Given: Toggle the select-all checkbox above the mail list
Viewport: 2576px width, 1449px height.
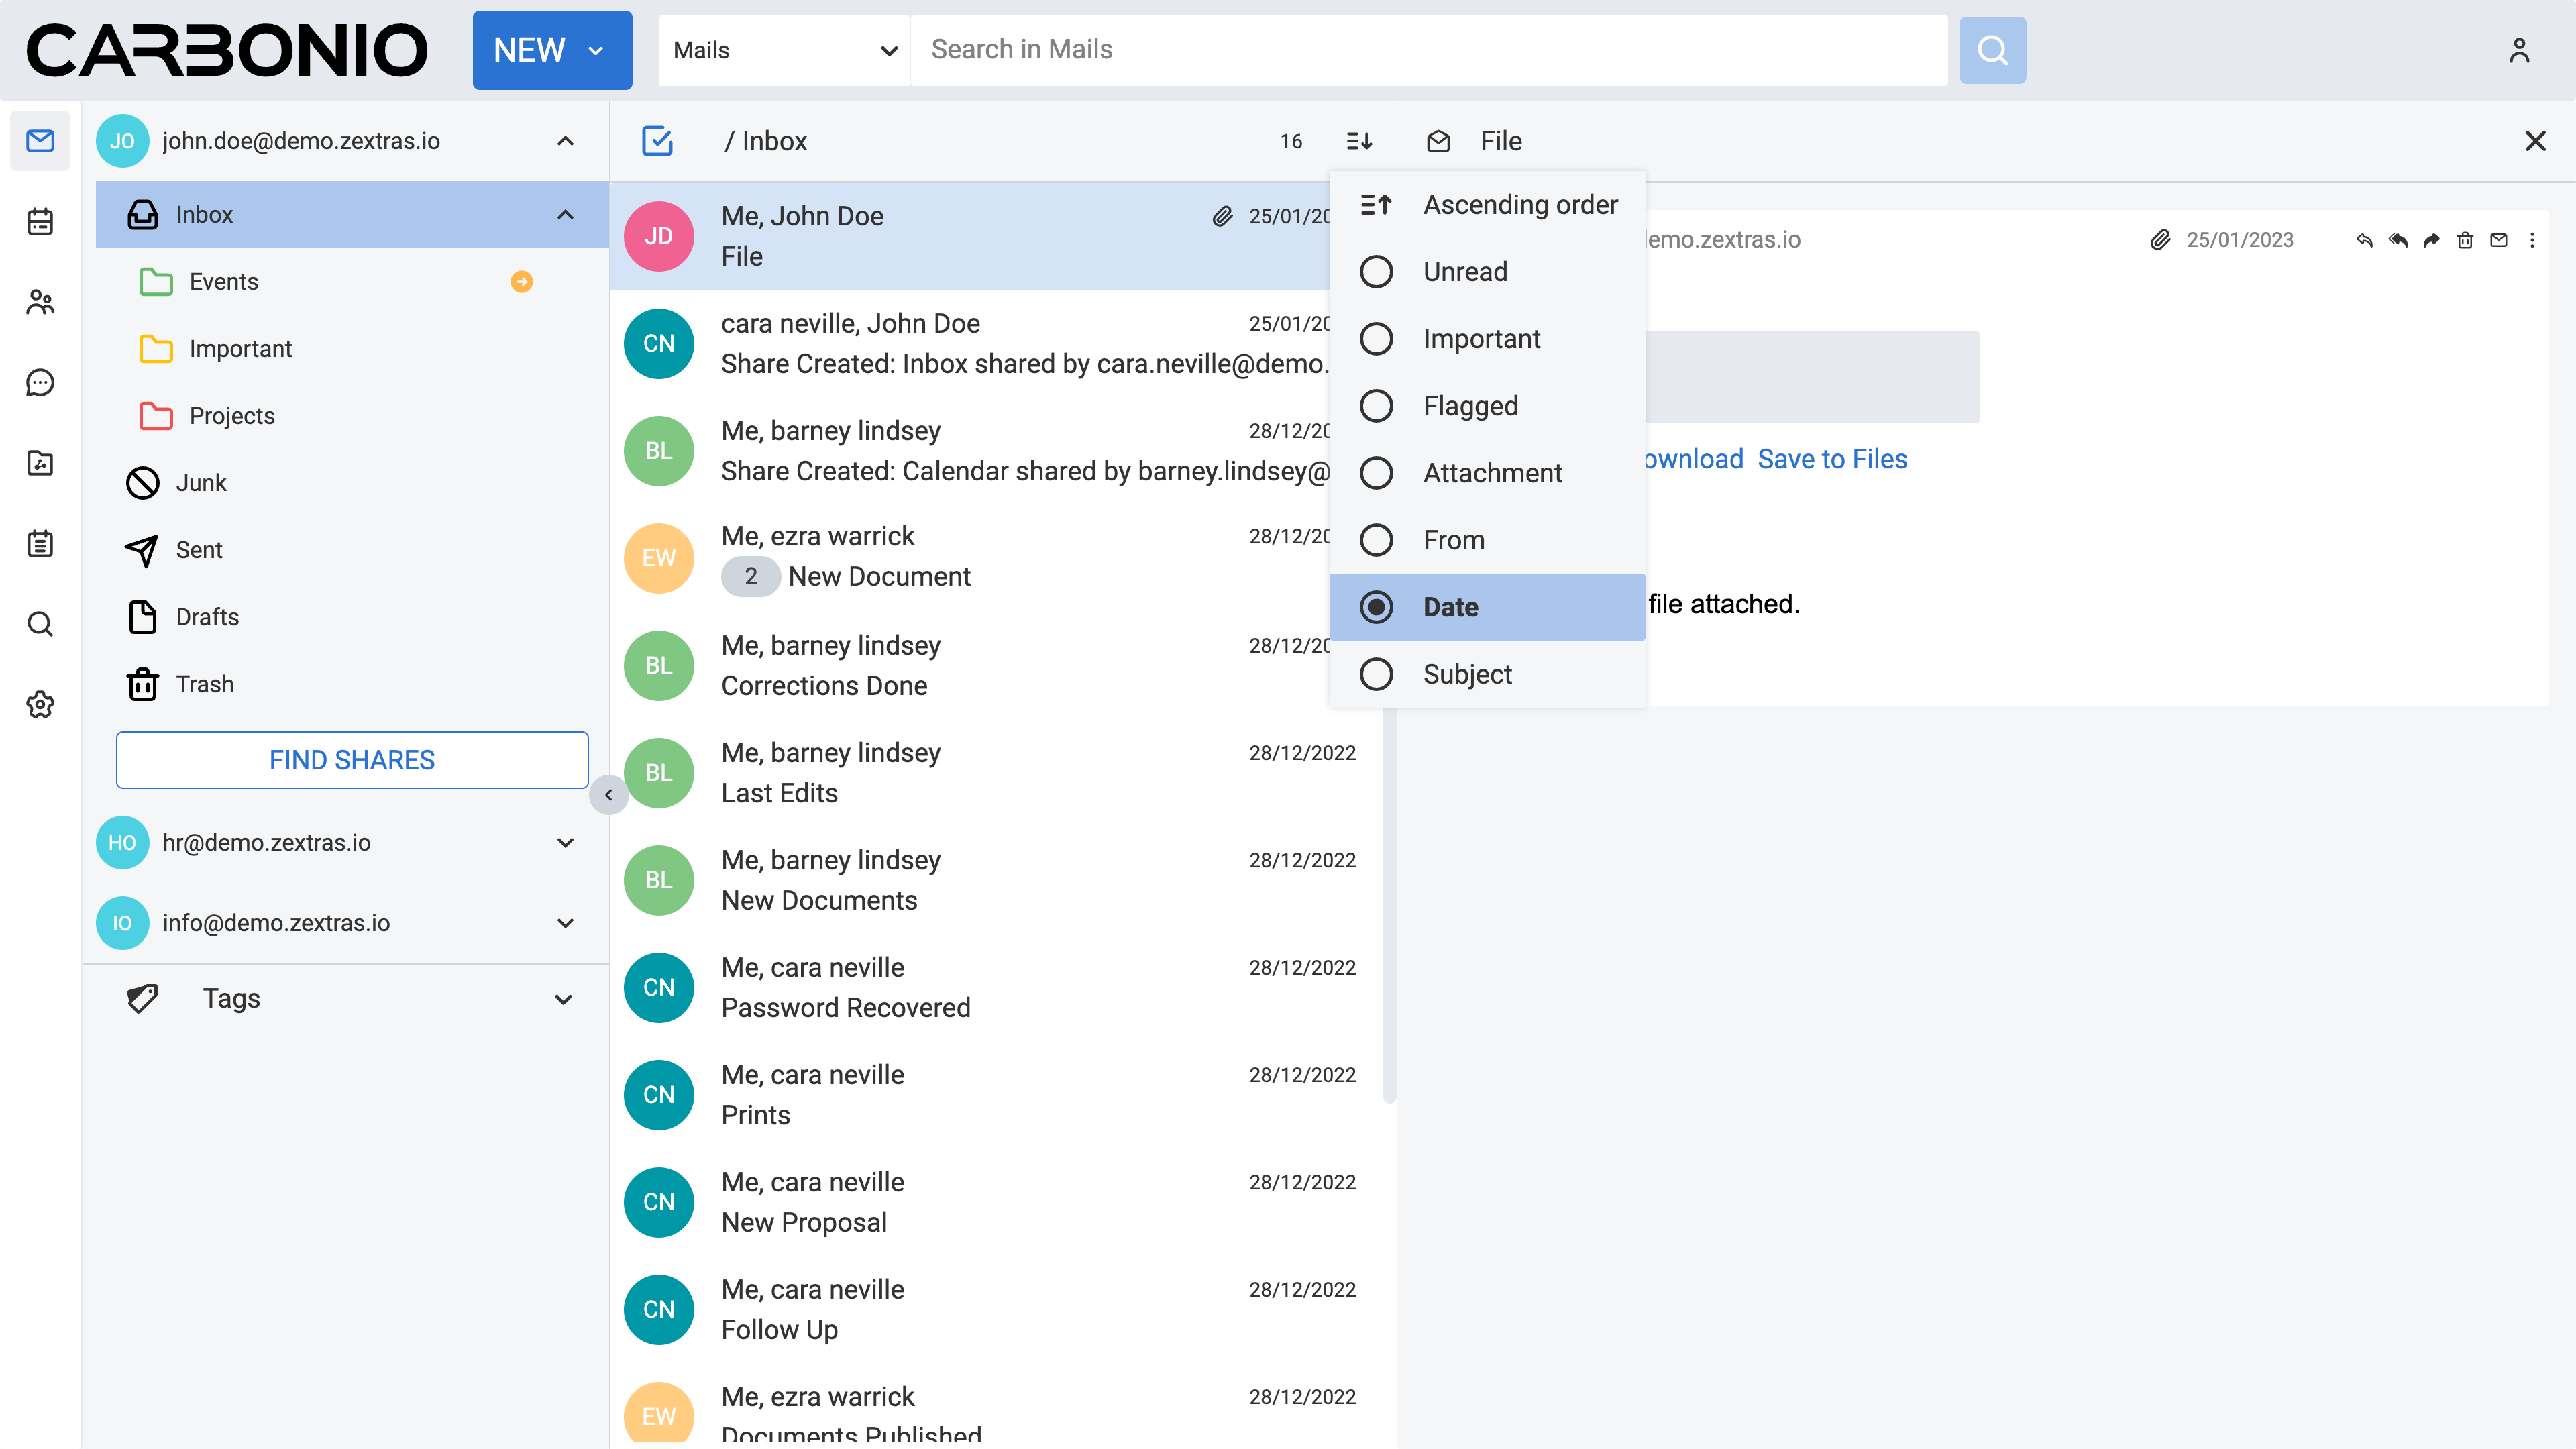Looking at the screenshot, I should [x=657, y=141].
